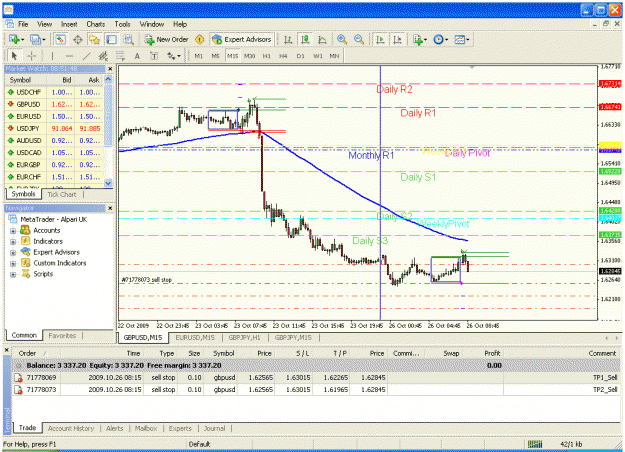Toggle the Chart Shift icon

pos(397,39)
